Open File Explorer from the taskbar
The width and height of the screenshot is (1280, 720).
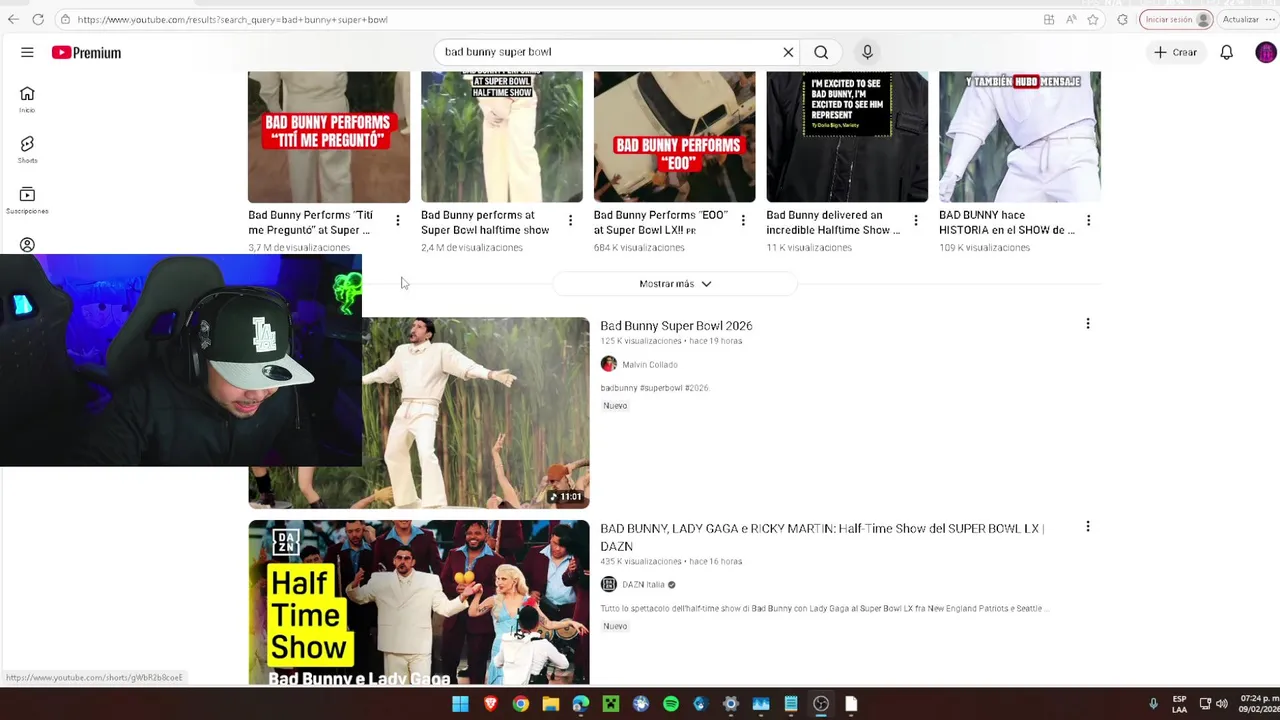pos(550,704)
